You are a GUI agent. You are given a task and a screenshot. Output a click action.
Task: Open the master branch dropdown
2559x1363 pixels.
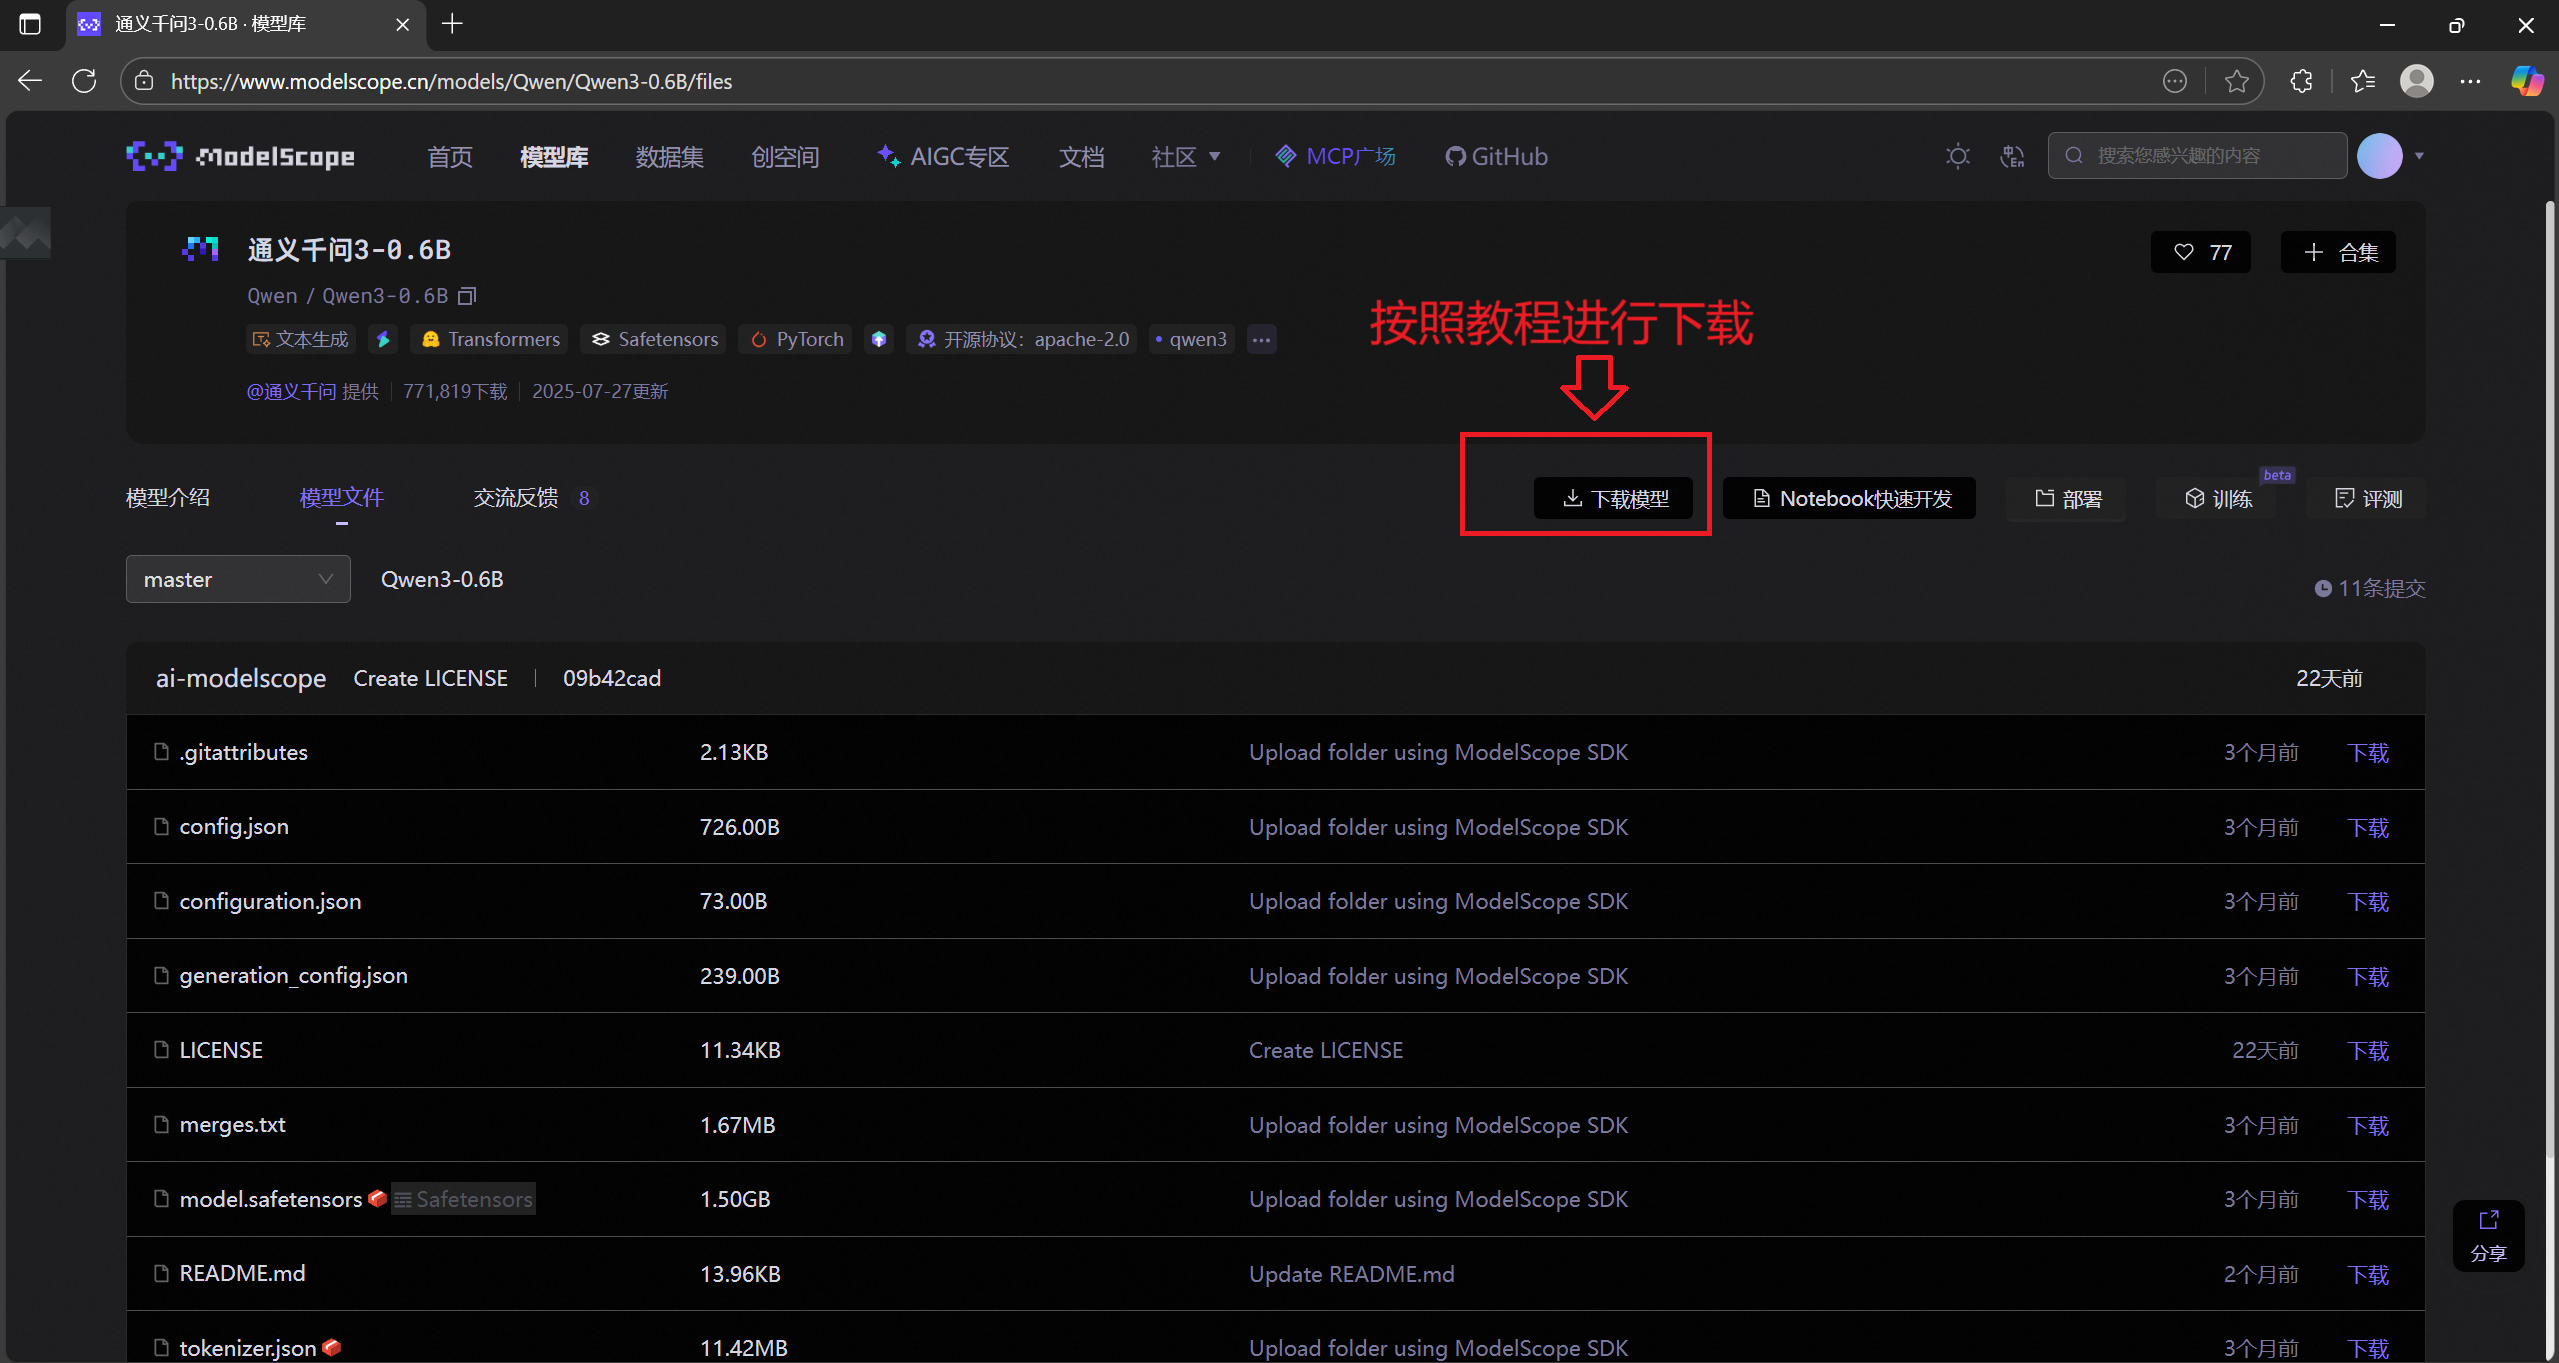click(238, 579)
